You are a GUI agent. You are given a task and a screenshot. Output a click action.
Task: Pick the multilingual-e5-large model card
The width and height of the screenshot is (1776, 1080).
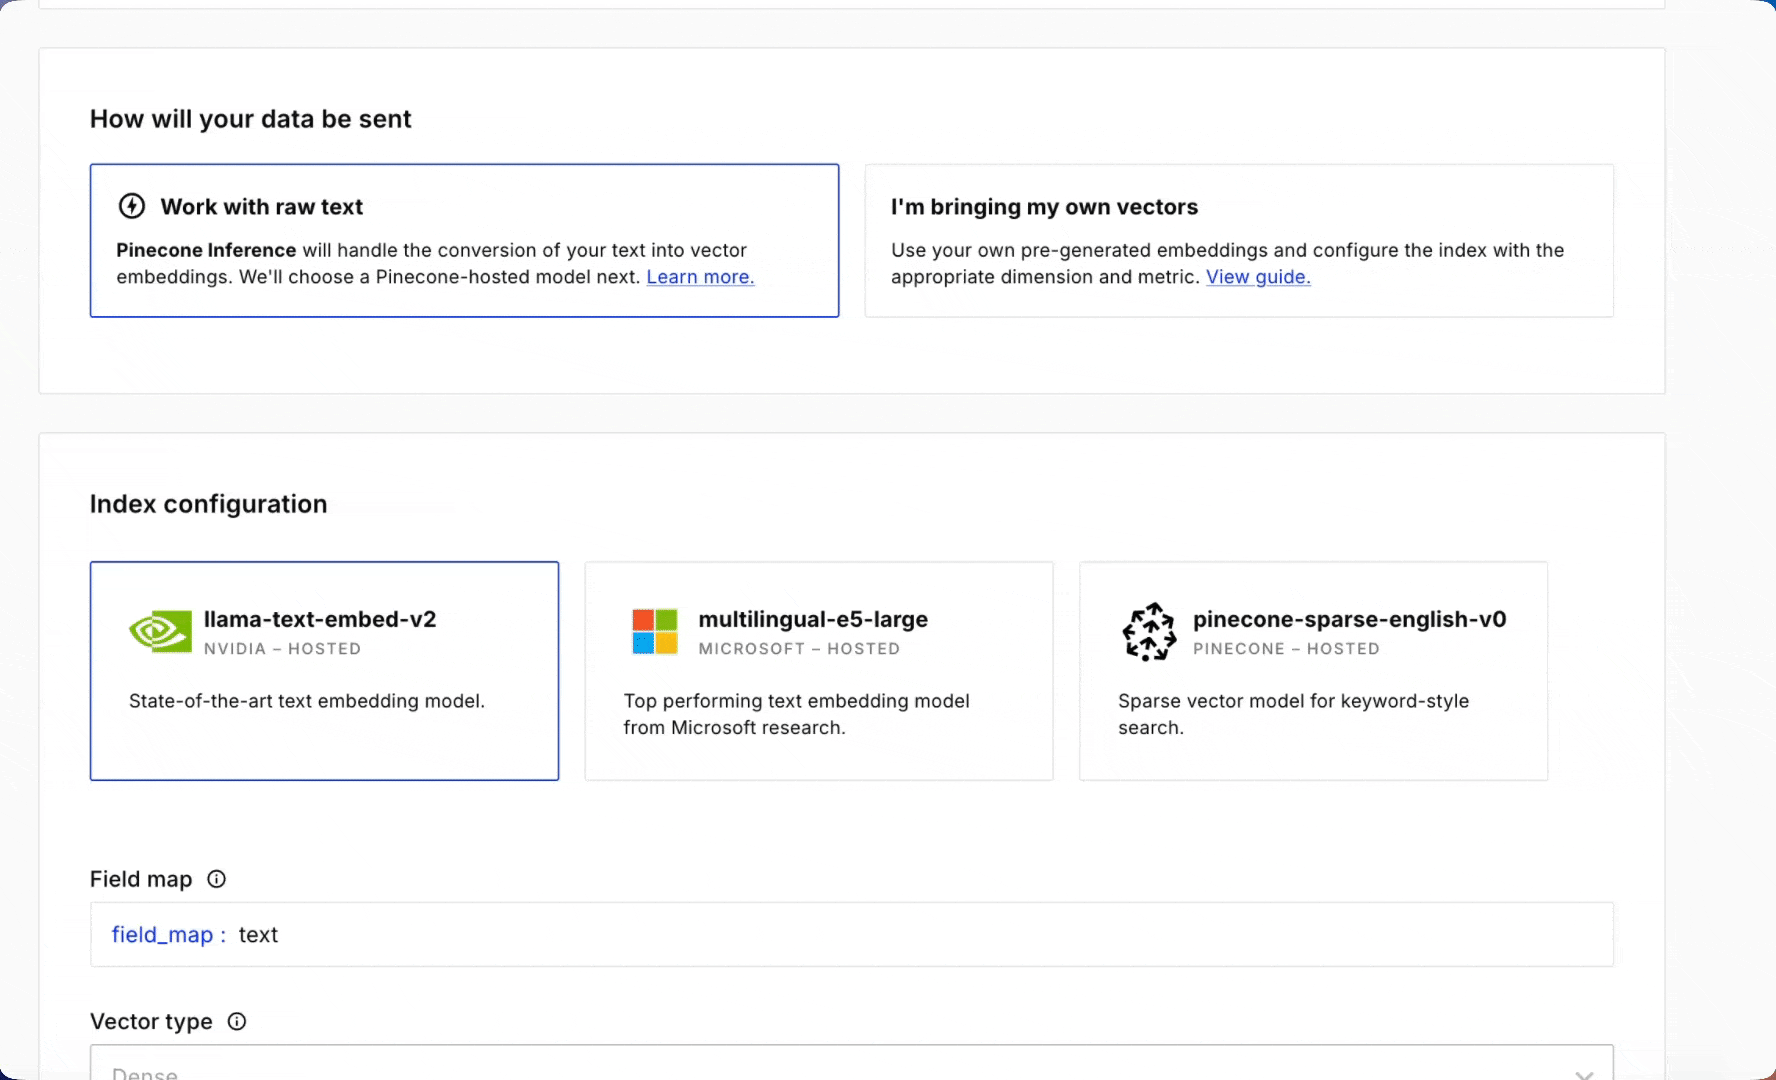[818, 670]
